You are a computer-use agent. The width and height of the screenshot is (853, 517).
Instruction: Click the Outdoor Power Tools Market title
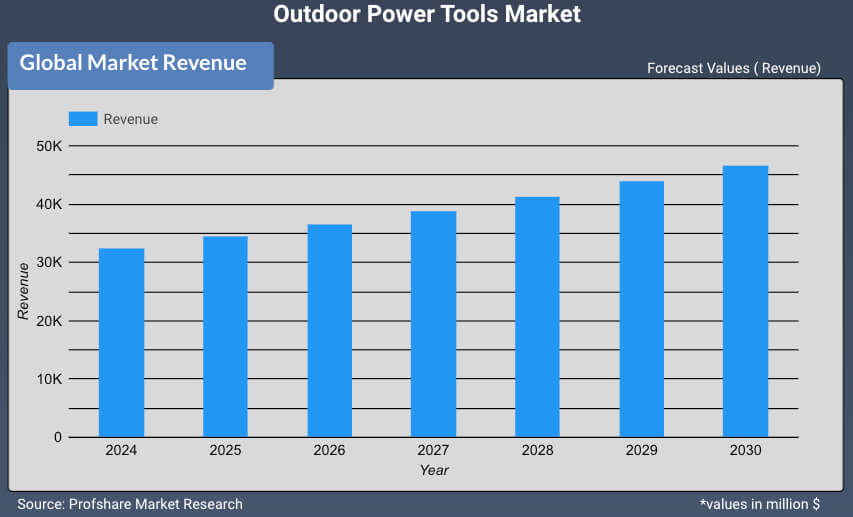tap(427, 14)
